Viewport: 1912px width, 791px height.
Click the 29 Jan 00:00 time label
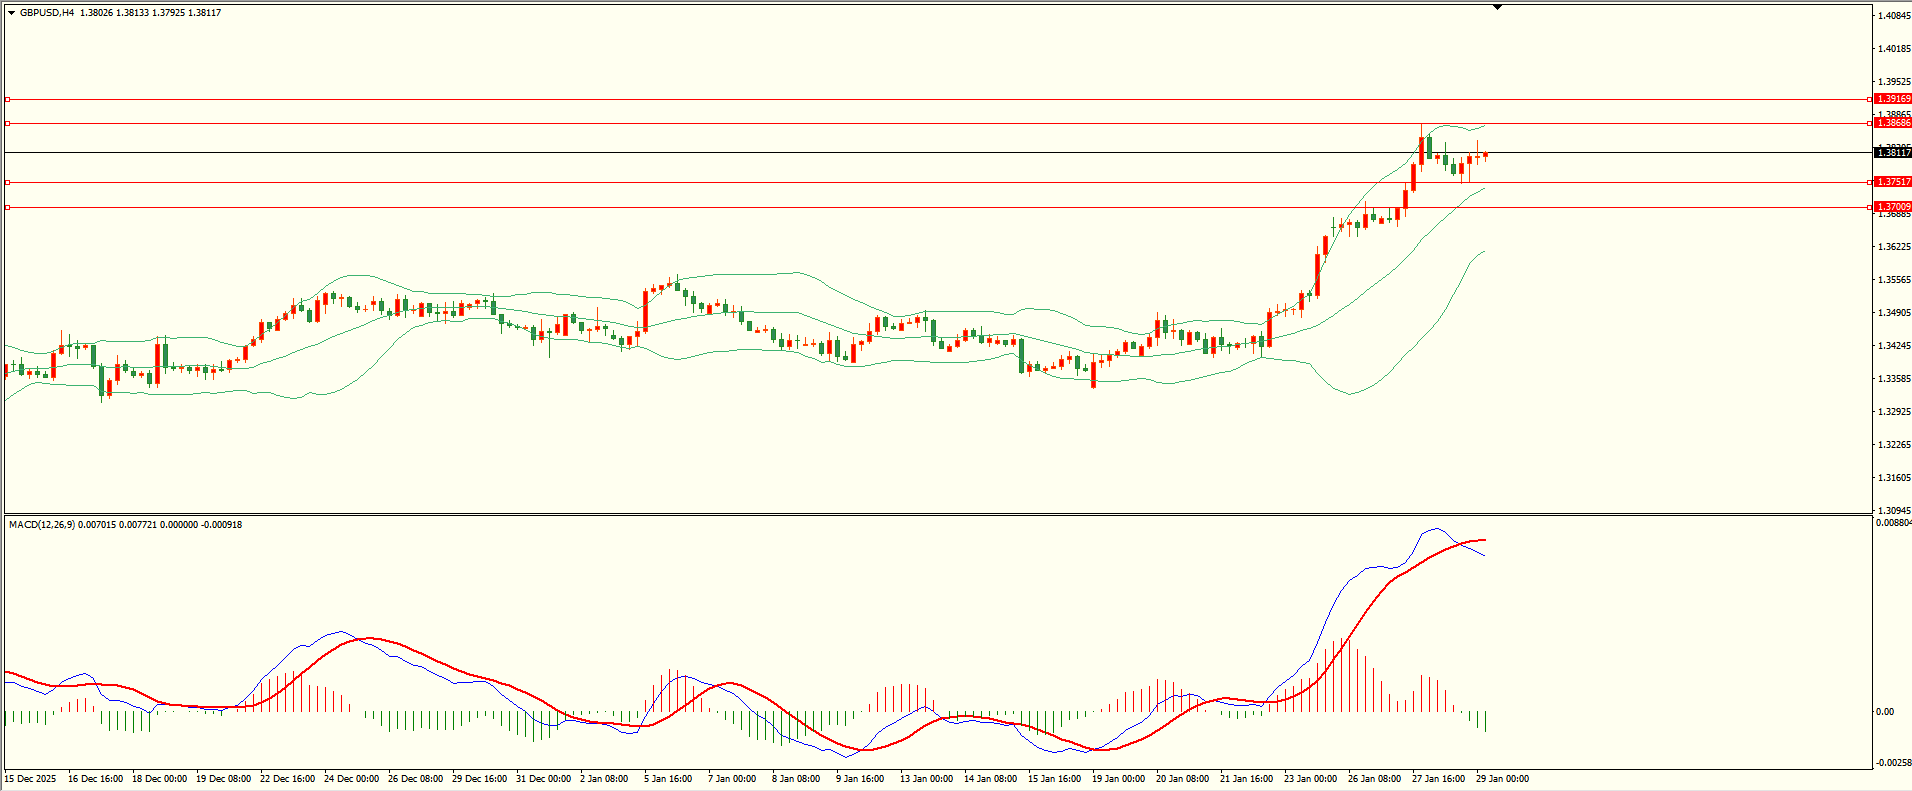pyautogui.click(x=1502, y=779)
